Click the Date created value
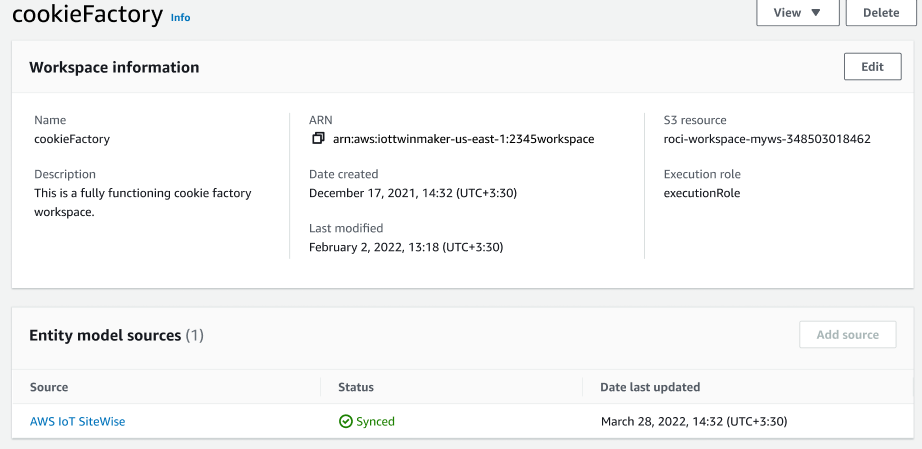The height and width of the screenshot is (449, 922). [412, 193]
